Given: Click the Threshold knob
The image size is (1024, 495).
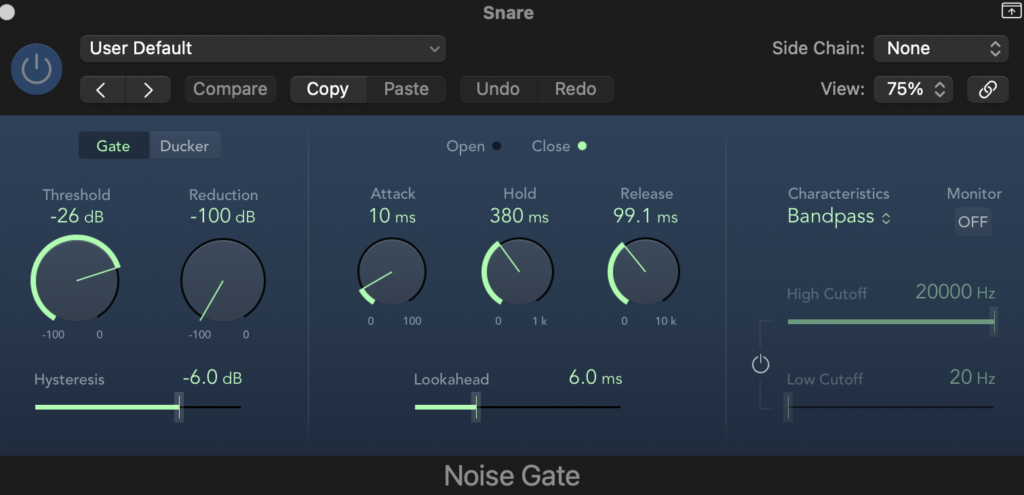Looking at the screenshot, I should point(76,280).
